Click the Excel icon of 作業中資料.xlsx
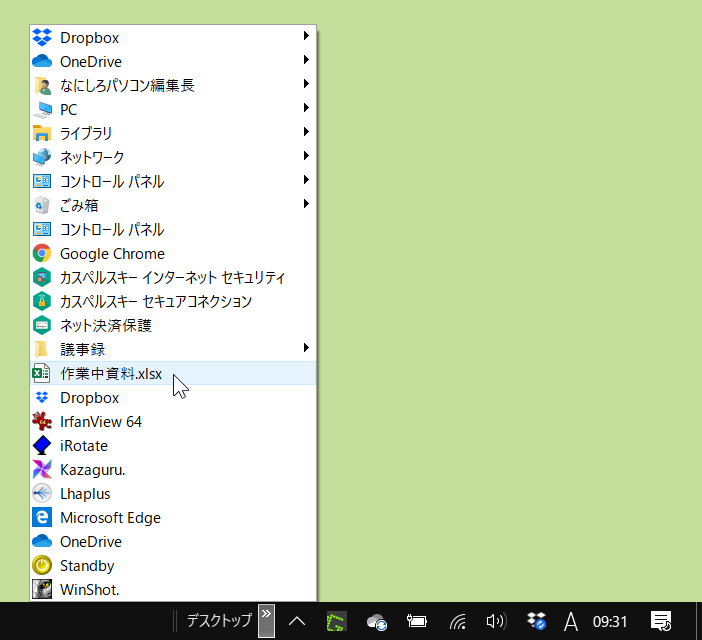 [42, 374]
